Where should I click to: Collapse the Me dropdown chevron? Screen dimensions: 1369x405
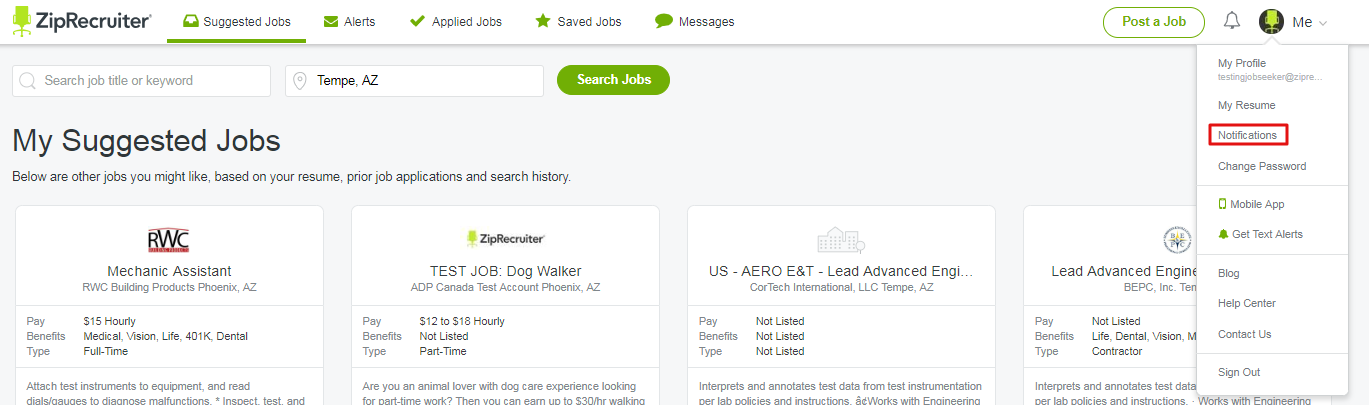1323,22
